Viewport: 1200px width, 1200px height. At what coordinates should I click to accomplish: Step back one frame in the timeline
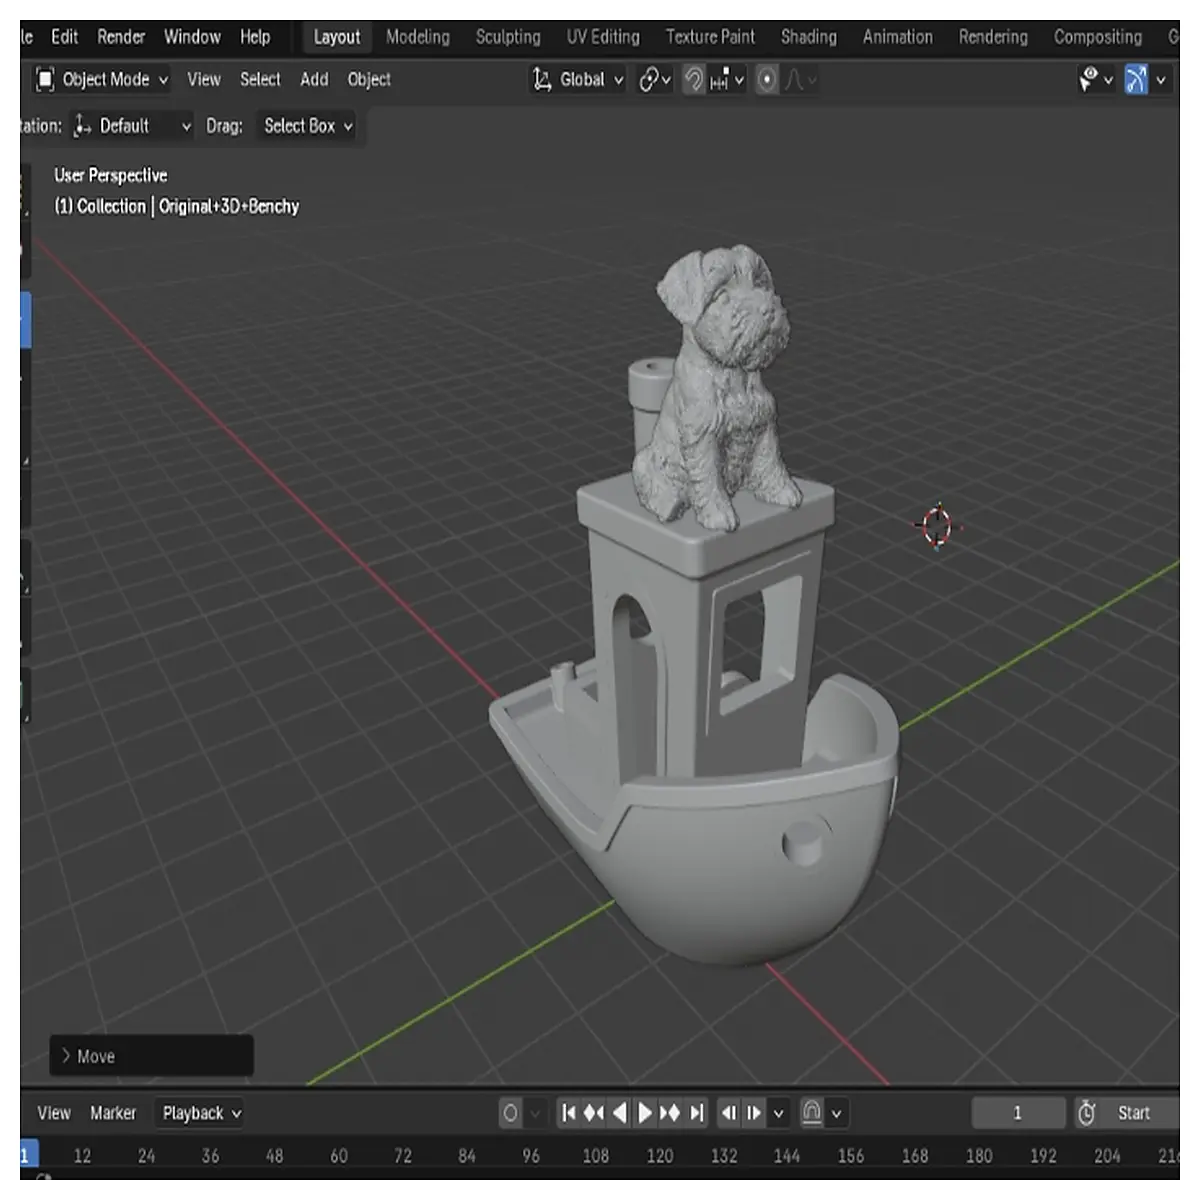tap(729, 1113)
